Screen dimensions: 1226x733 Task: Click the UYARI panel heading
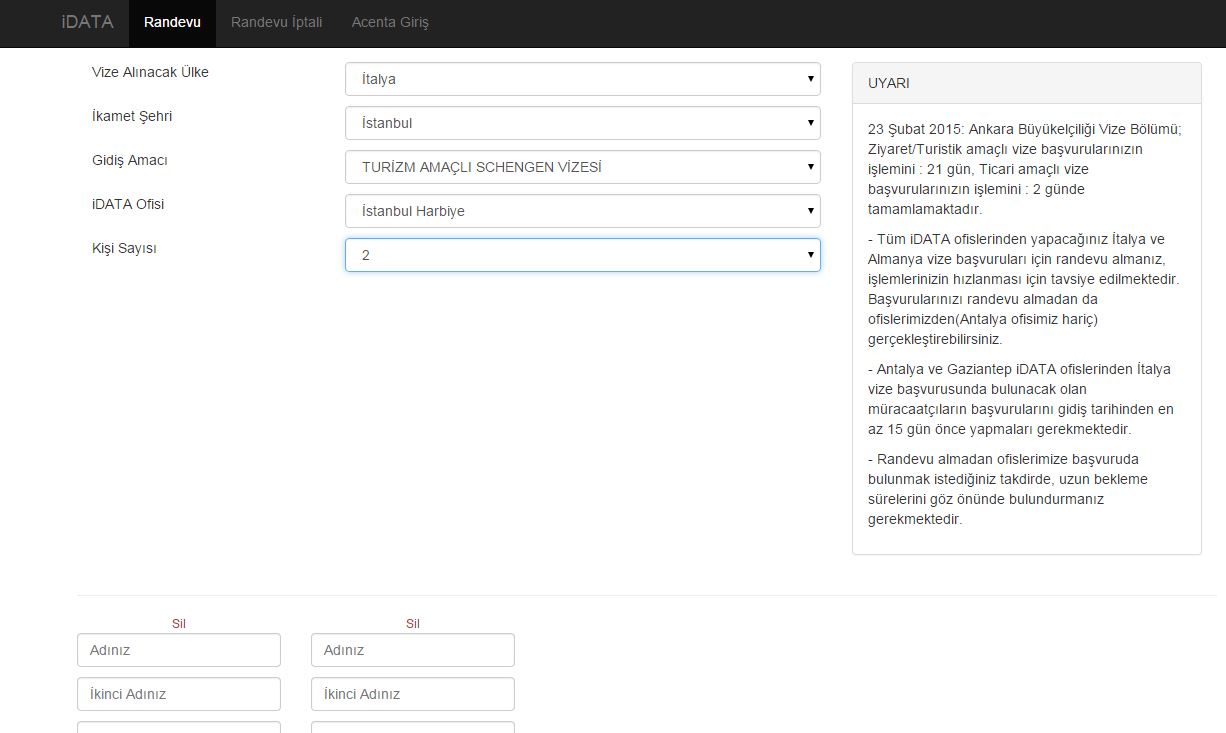click(x=1027, y=84)
